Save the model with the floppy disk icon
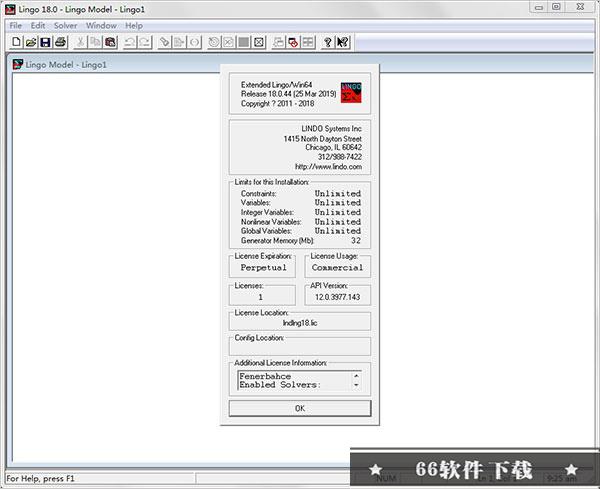The width and height of the screenshot is (600, 489). click(45, 42)
